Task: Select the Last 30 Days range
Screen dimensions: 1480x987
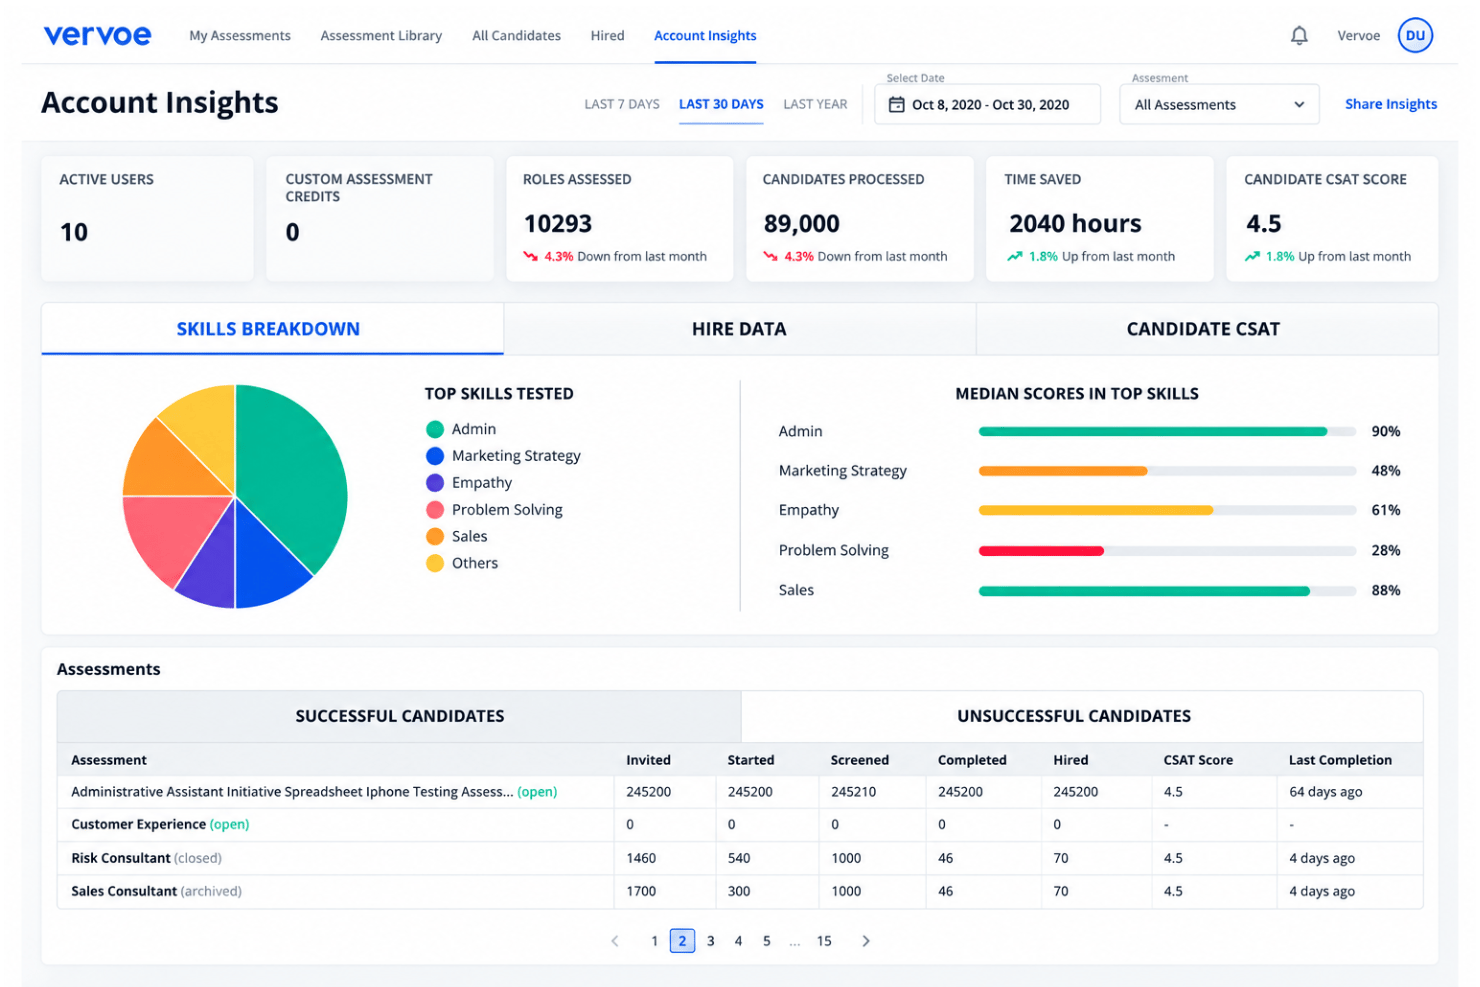Action: (x=721, y=104)
